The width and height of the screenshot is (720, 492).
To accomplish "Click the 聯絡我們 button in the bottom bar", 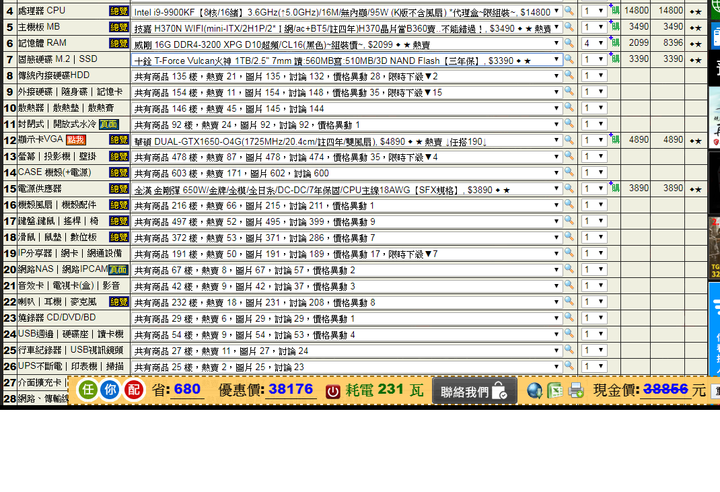I will coord(474,391).
